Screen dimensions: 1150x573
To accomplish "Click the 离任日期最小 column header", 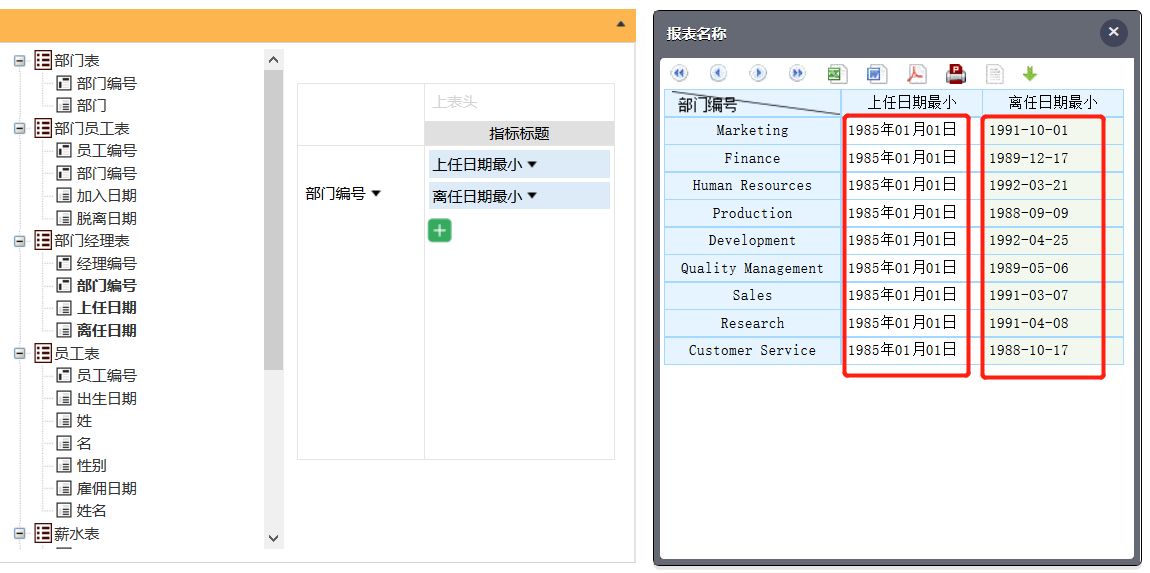I will click(1052, 103).
